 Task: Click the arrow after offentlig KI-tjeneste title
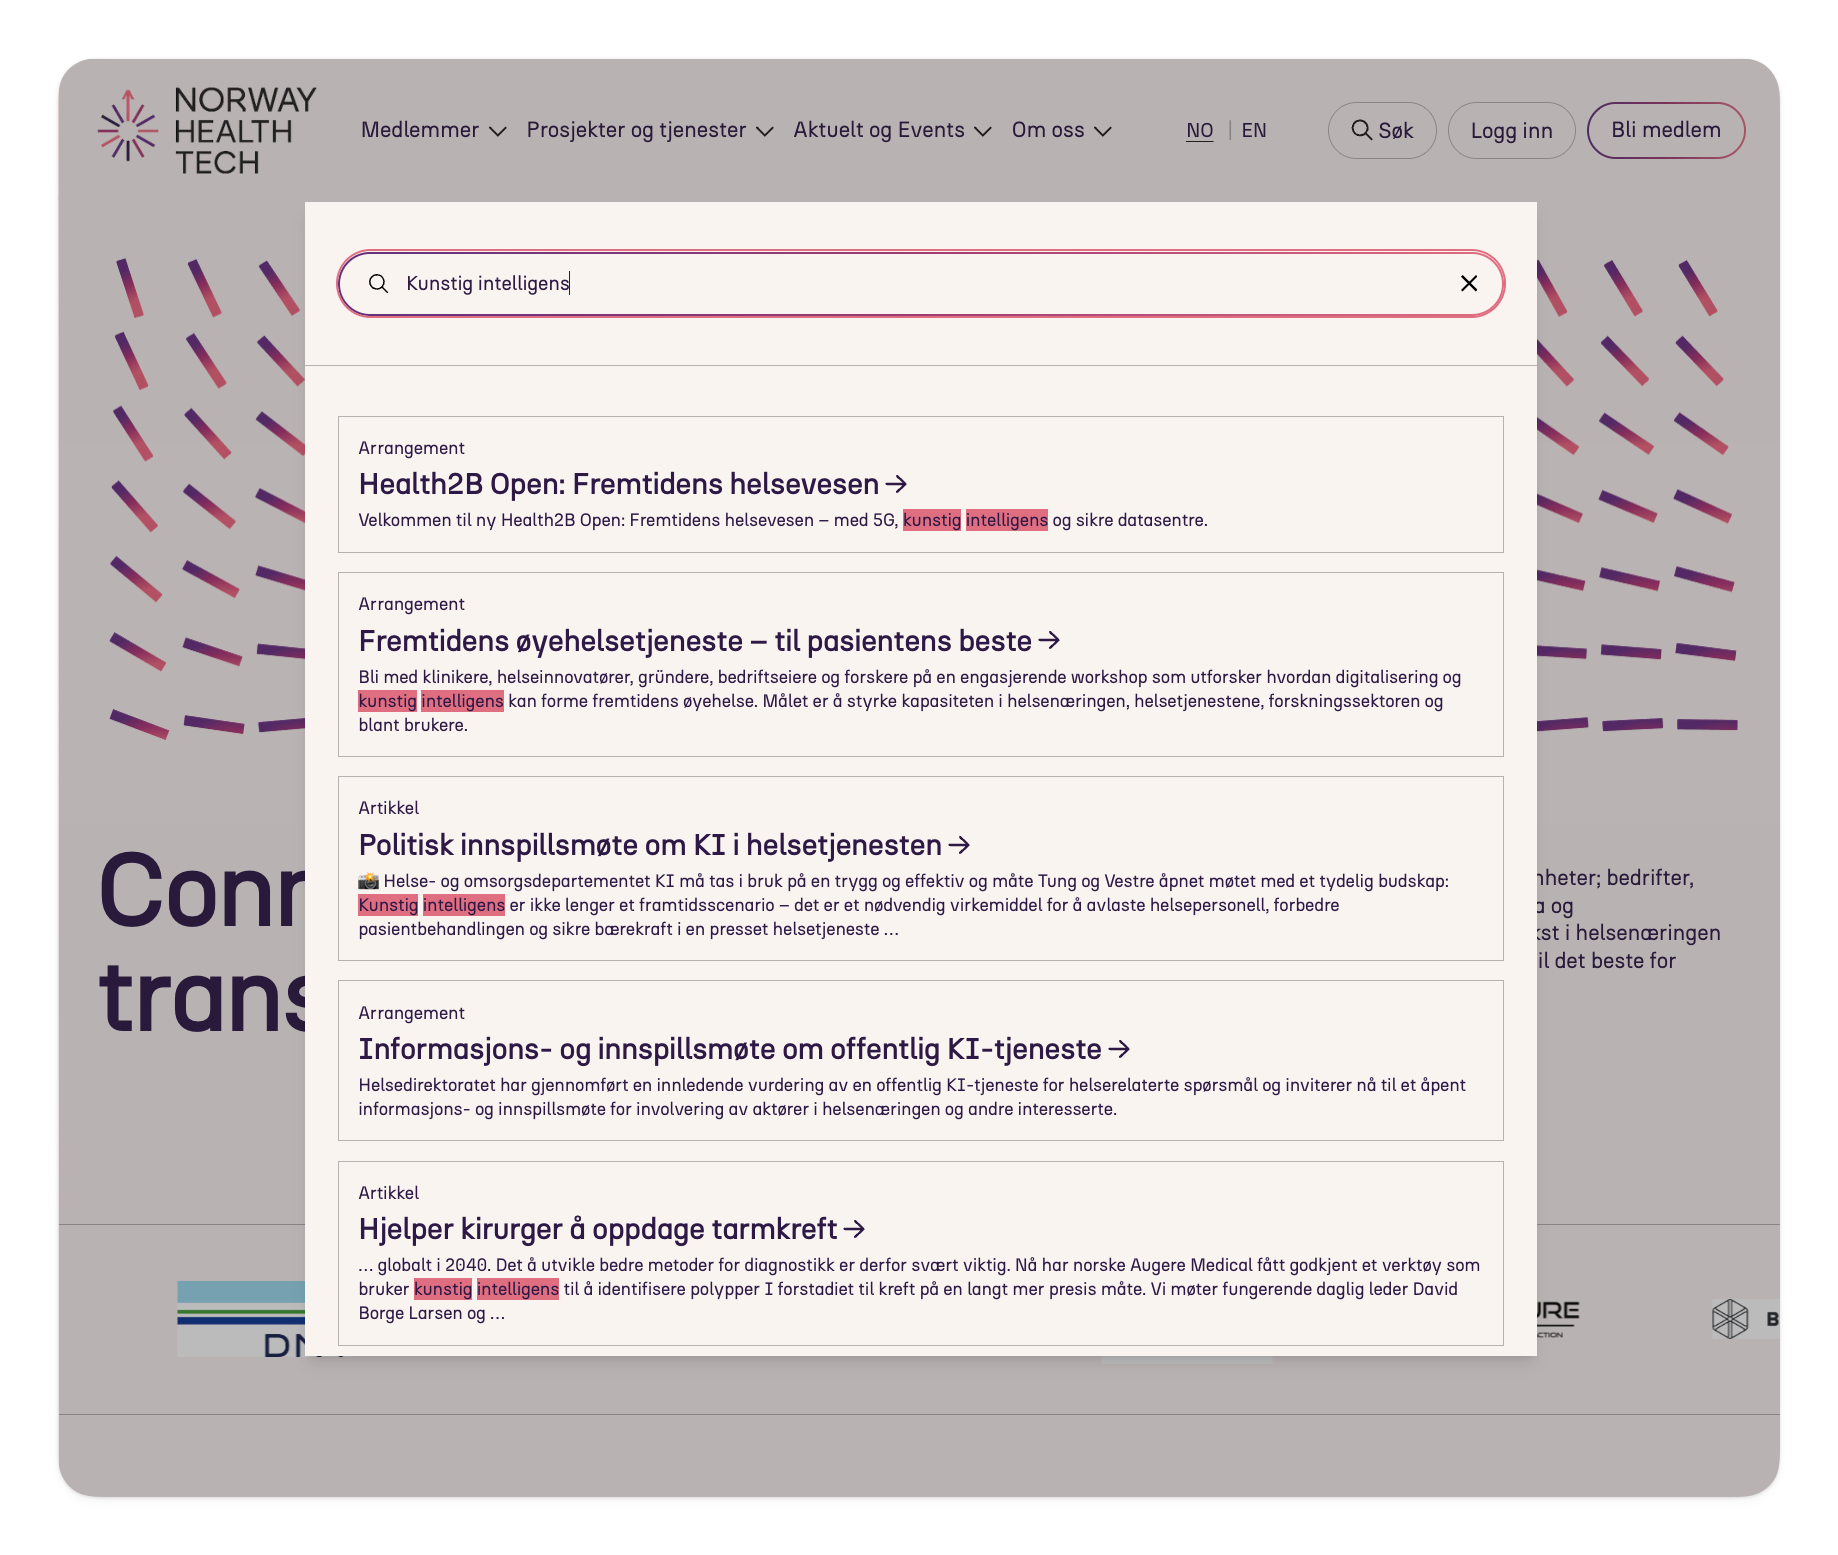point(1119,1049)
